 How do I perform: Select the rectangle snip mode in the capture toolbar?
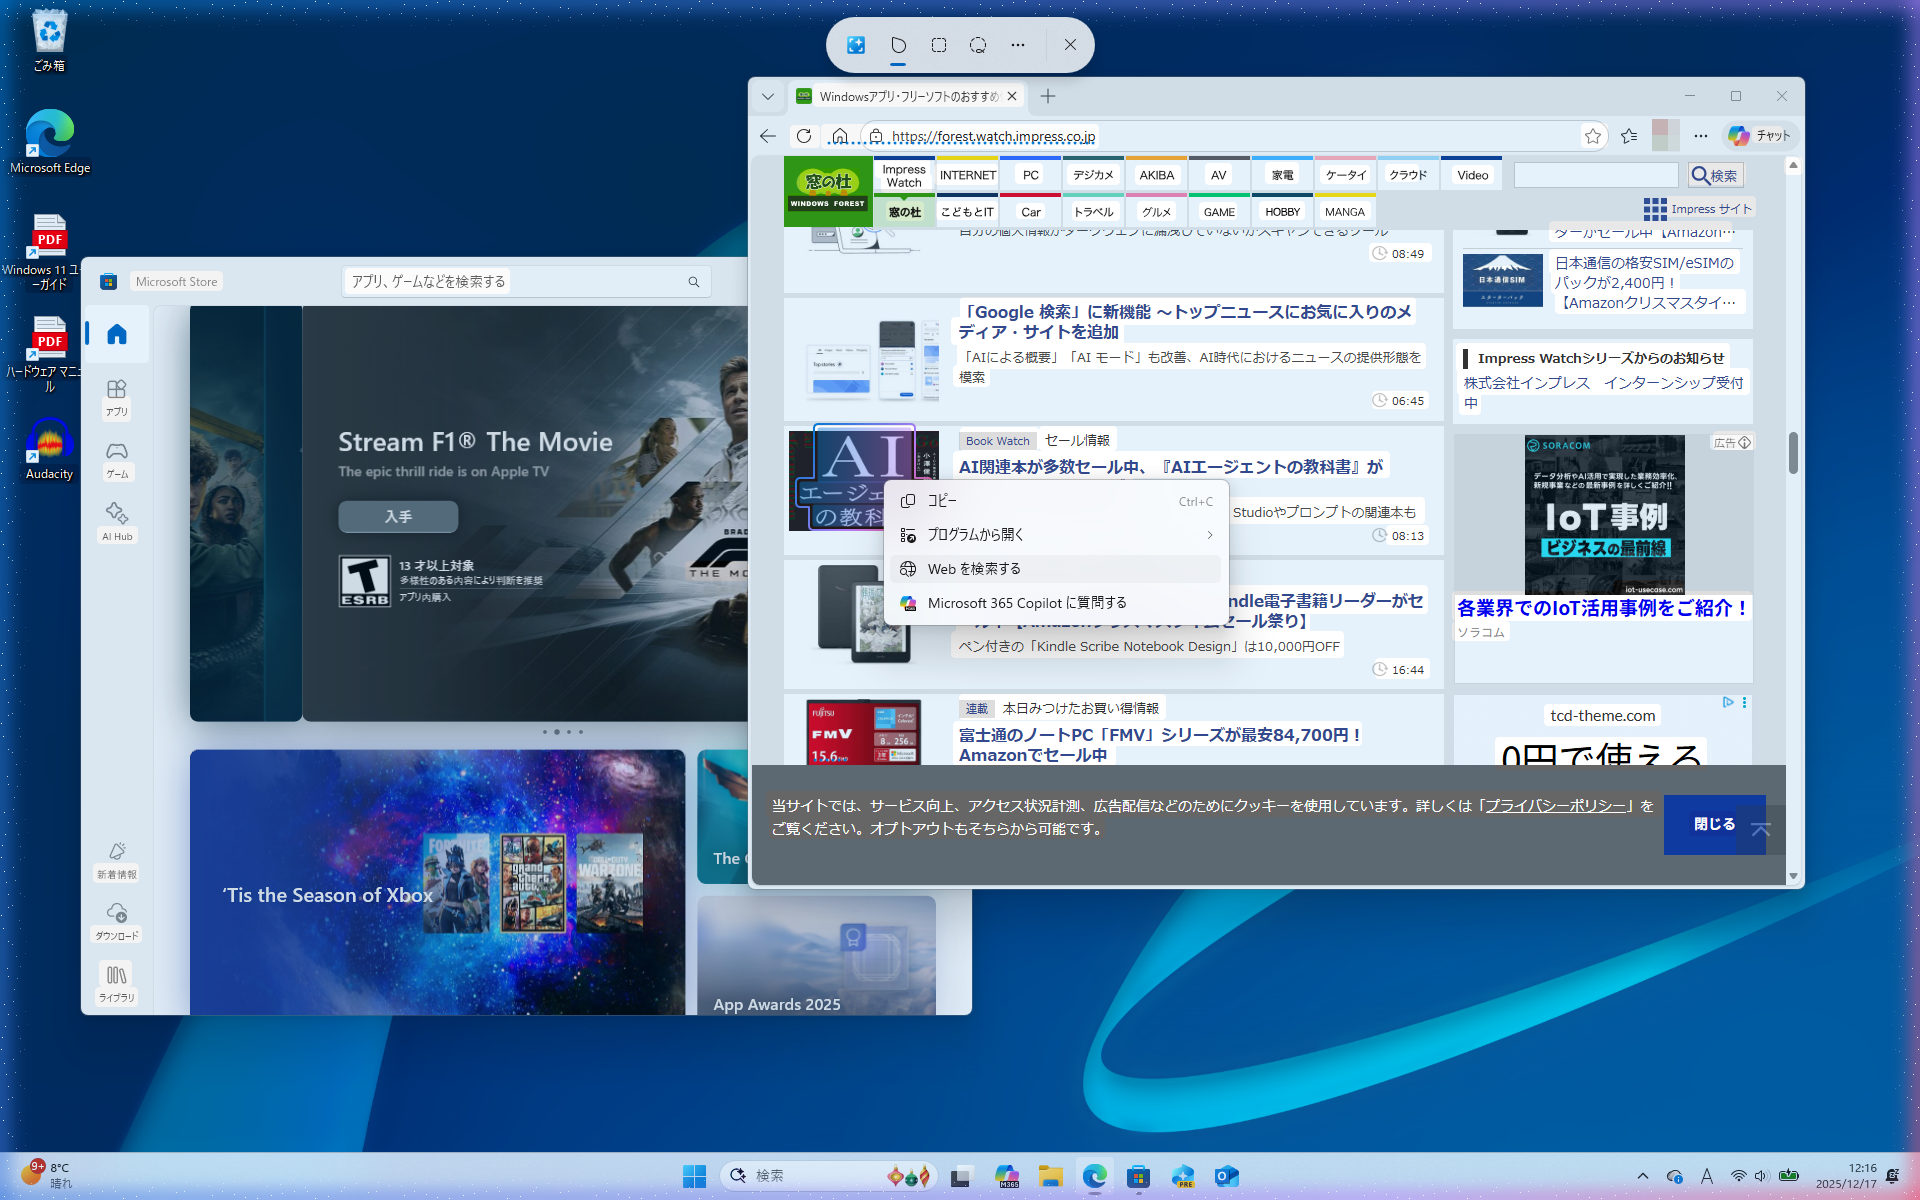(x=938, y=45)
